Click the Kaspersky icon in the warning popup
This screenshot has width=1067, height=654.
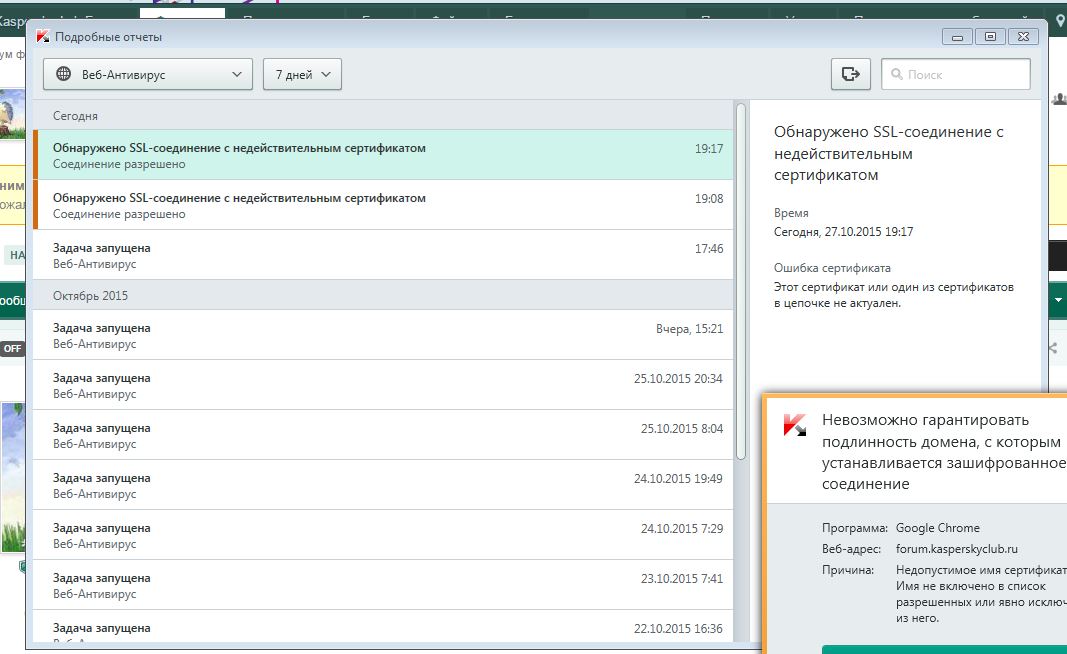795,424
